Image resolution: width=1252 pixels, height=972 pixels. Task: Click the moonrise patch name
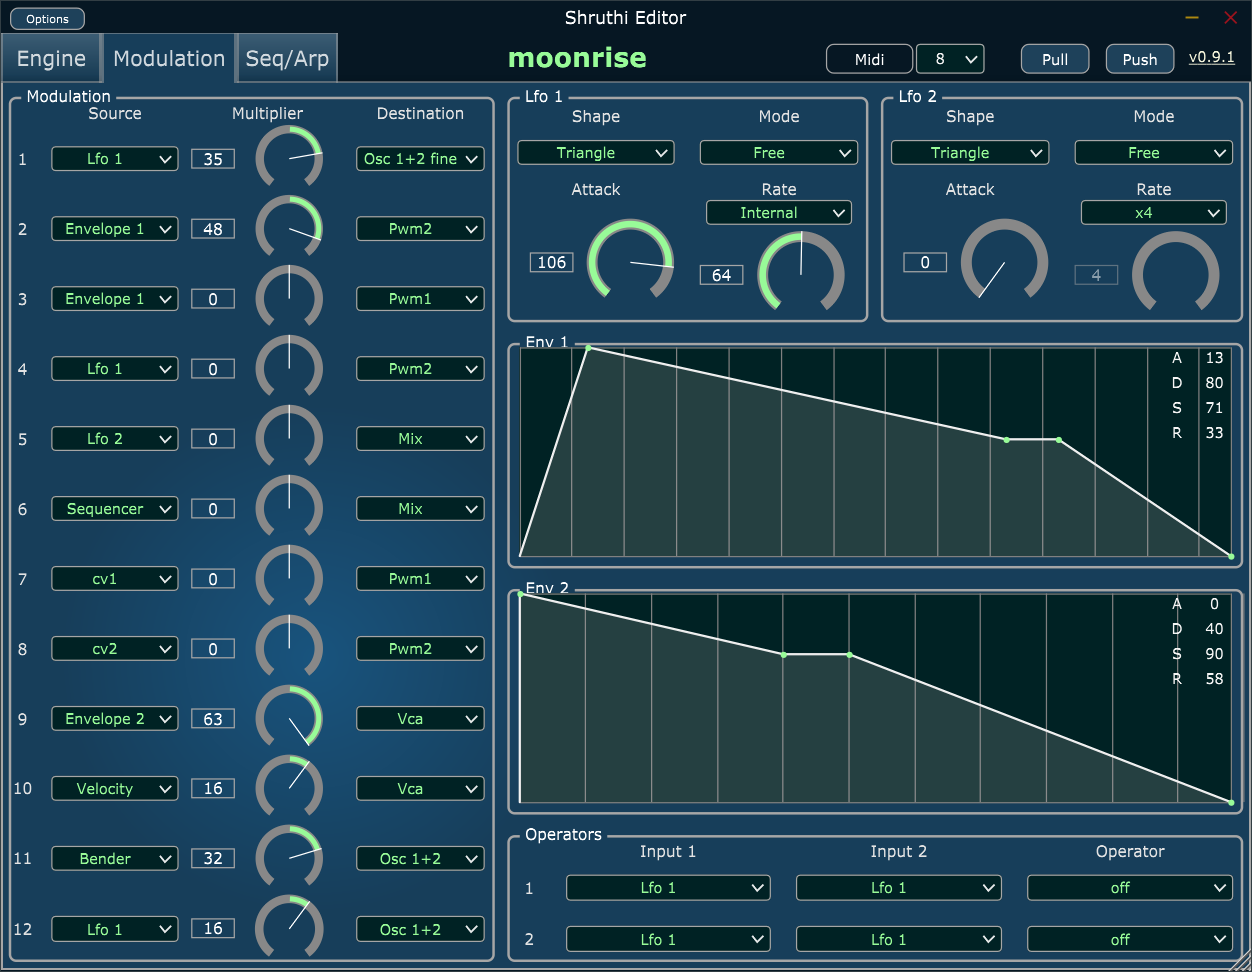pyautogui.click(x=577, y=58)
